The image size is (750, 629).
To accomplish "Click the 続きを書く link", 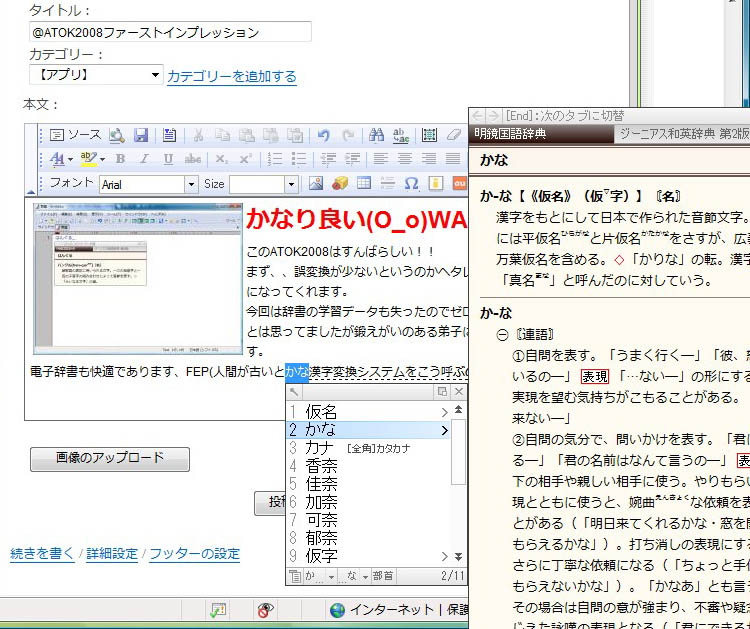I will pos(42,554).
